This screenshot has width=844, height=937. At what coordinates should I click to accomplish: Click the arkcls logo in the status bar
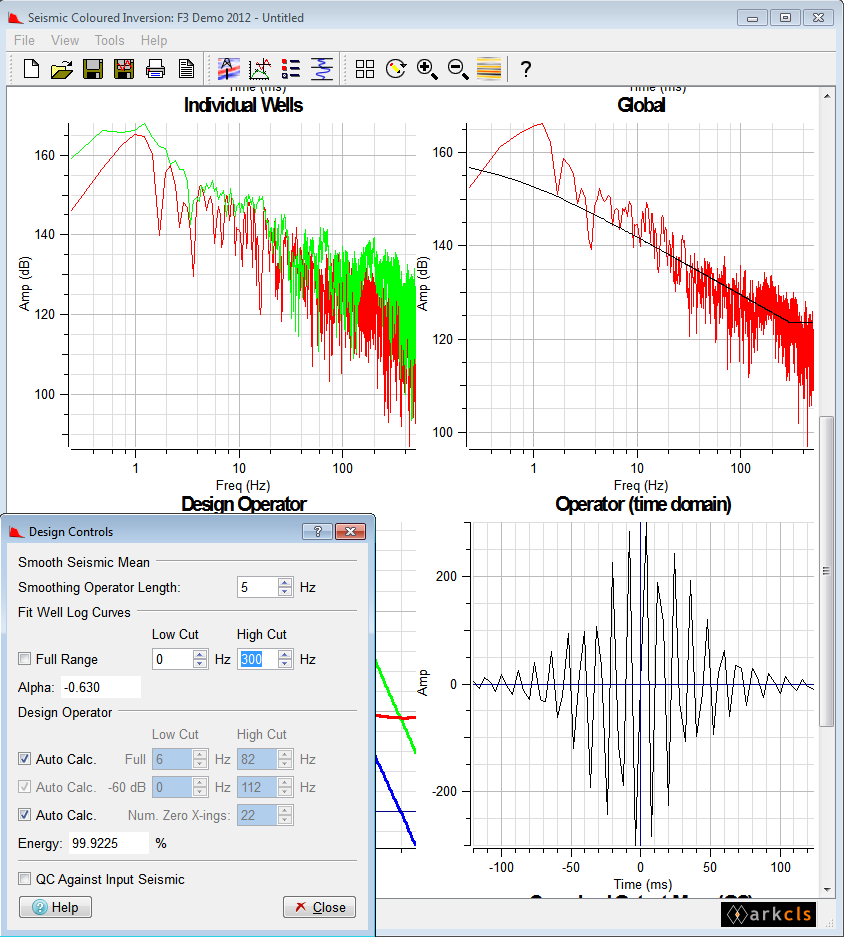tap(768, 914)
